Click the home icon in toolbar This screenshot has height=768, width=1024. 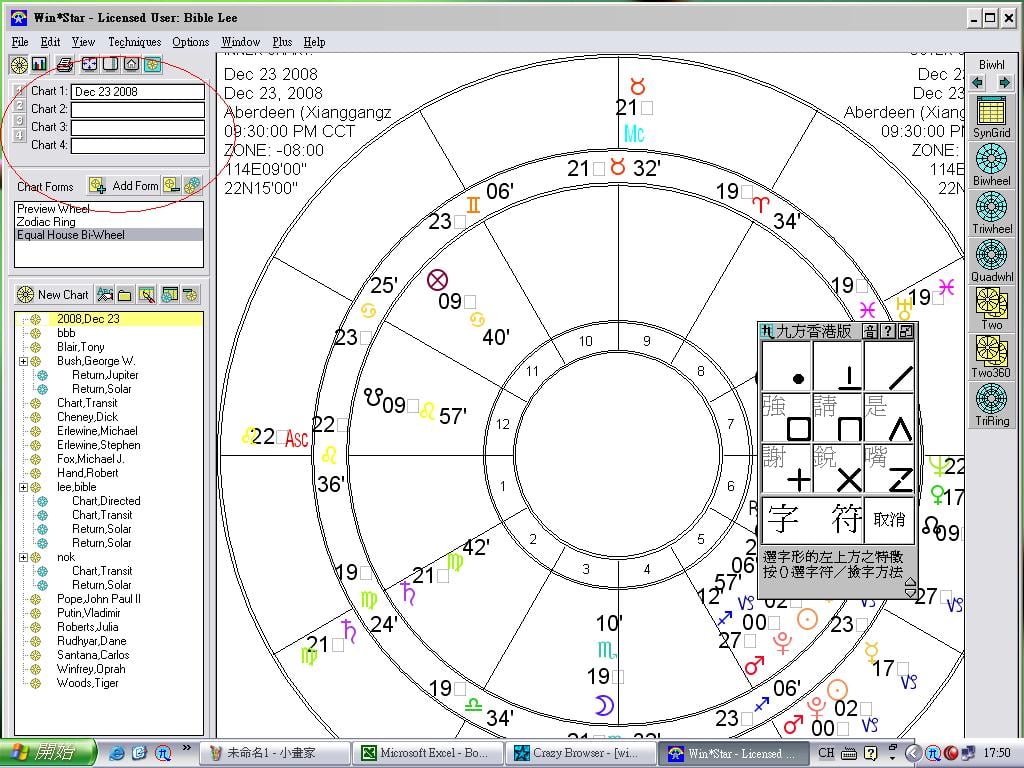click(131, 65)
